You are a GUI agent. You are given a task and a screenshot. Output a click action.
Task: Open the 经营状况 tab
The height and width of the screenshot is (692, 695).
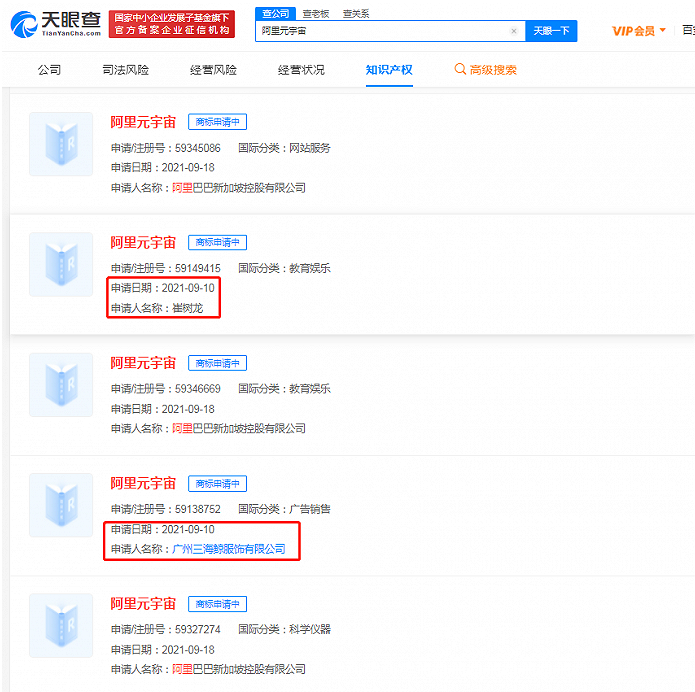(x=301, y=70)
